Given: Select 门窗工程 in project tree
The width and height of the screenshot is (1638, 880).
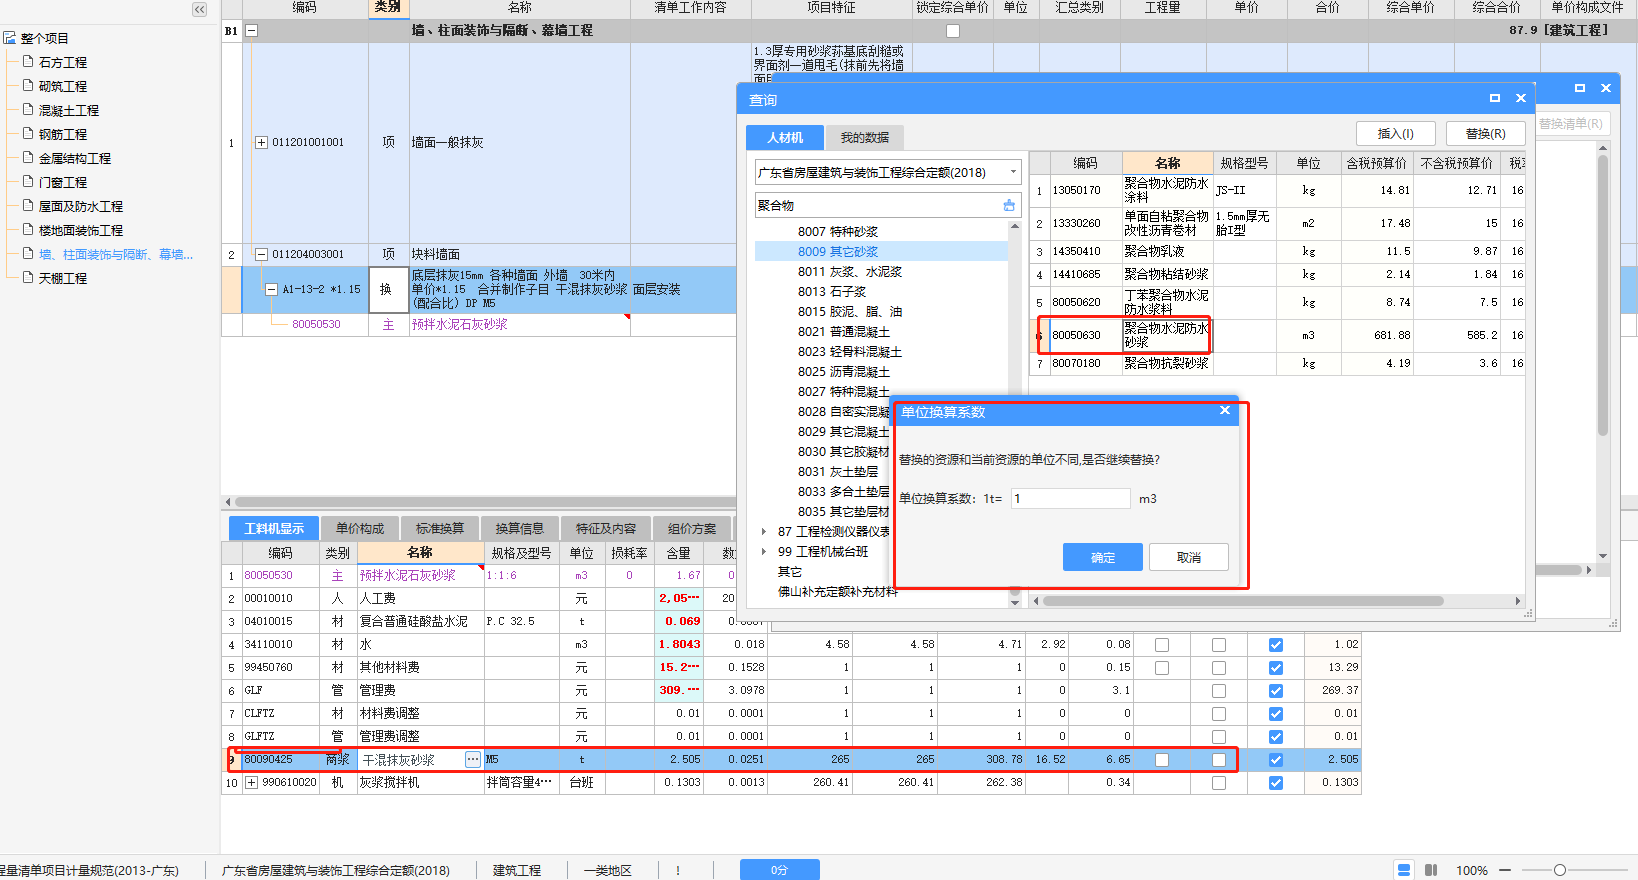Looking at the screenshot, I should 62,182.
